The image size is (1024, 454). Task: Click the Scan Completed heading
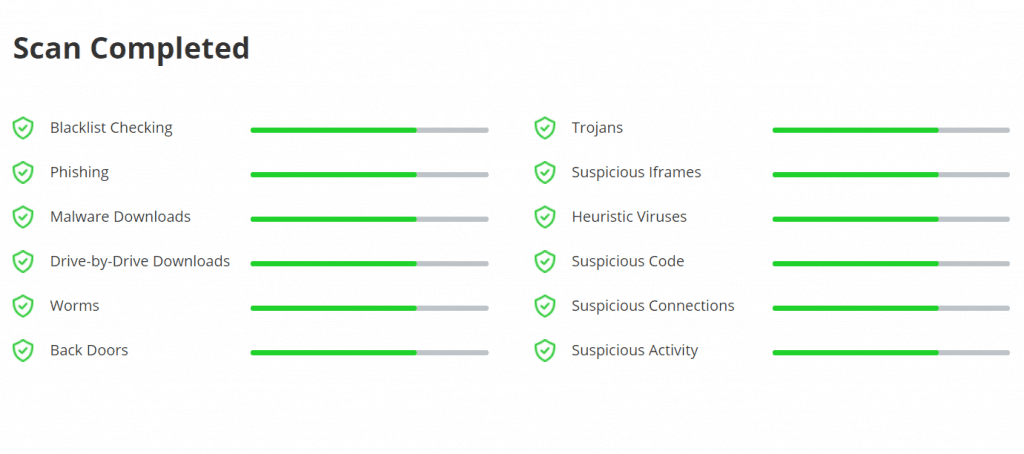click(131, 48)
